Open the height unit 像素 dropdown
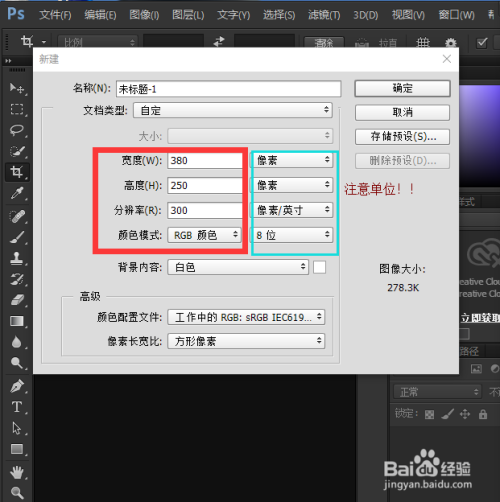The width and height of the screenshot is (500, 502). point(292,185)
